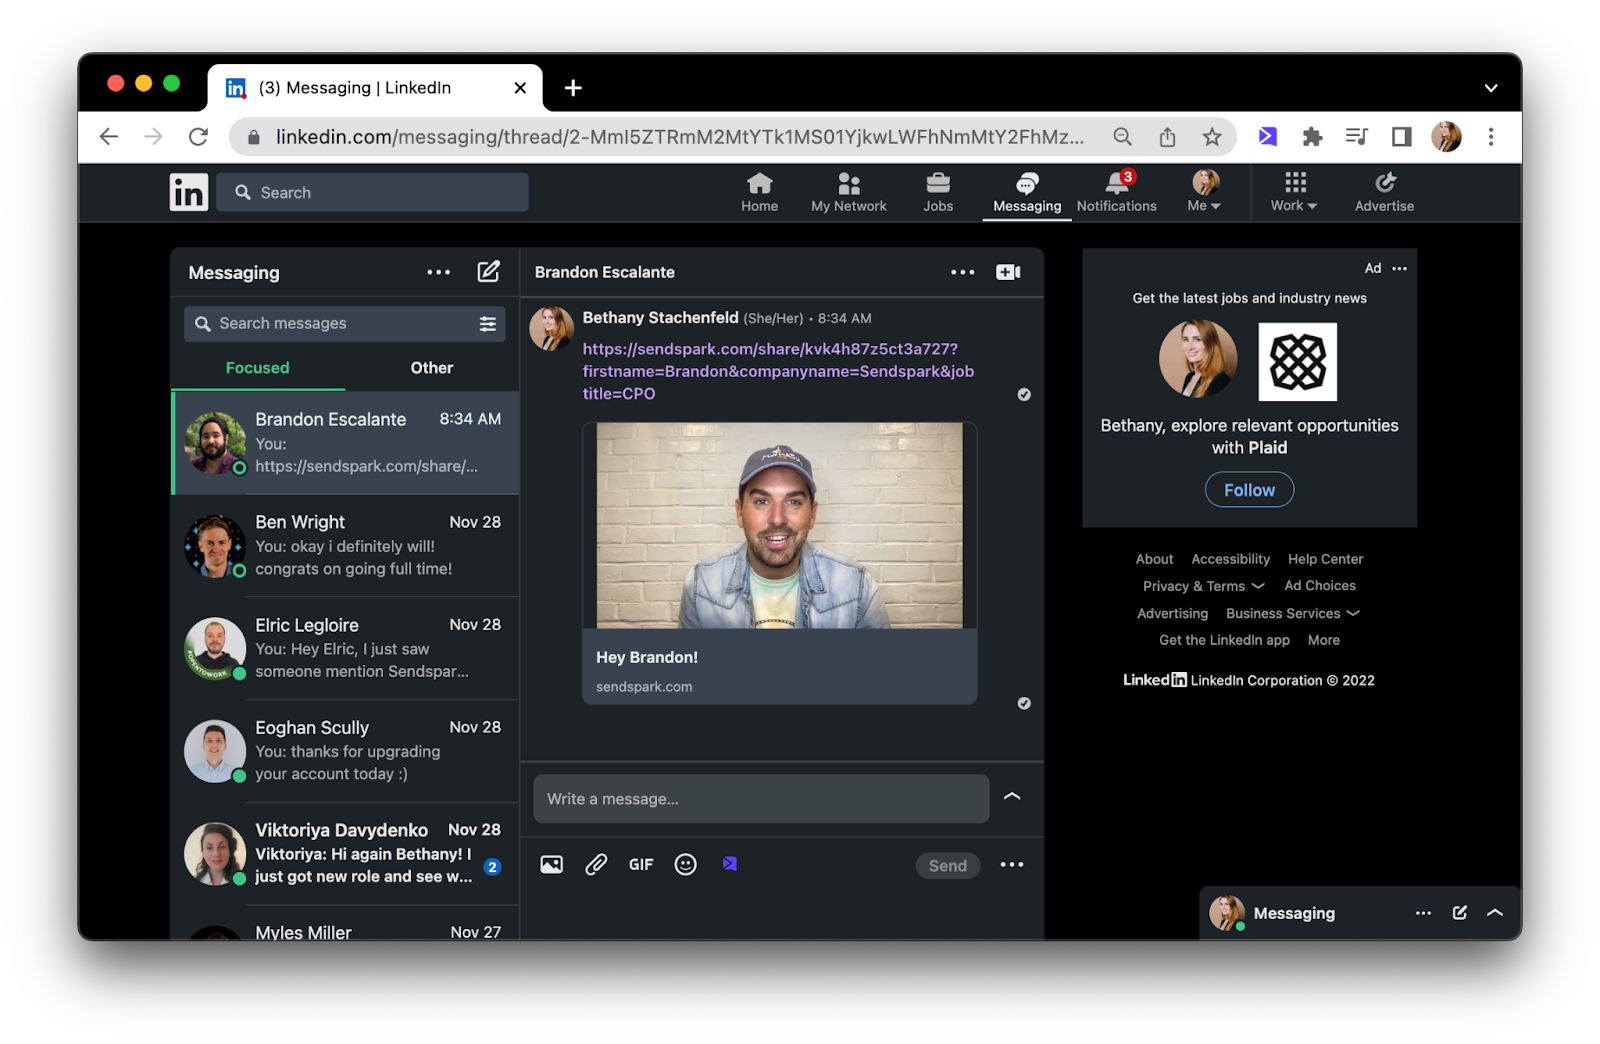Click Get the LinkedIn app link
Image resolution: width=1600 pixels, height=1044 pixels.
pos(1224,640)
